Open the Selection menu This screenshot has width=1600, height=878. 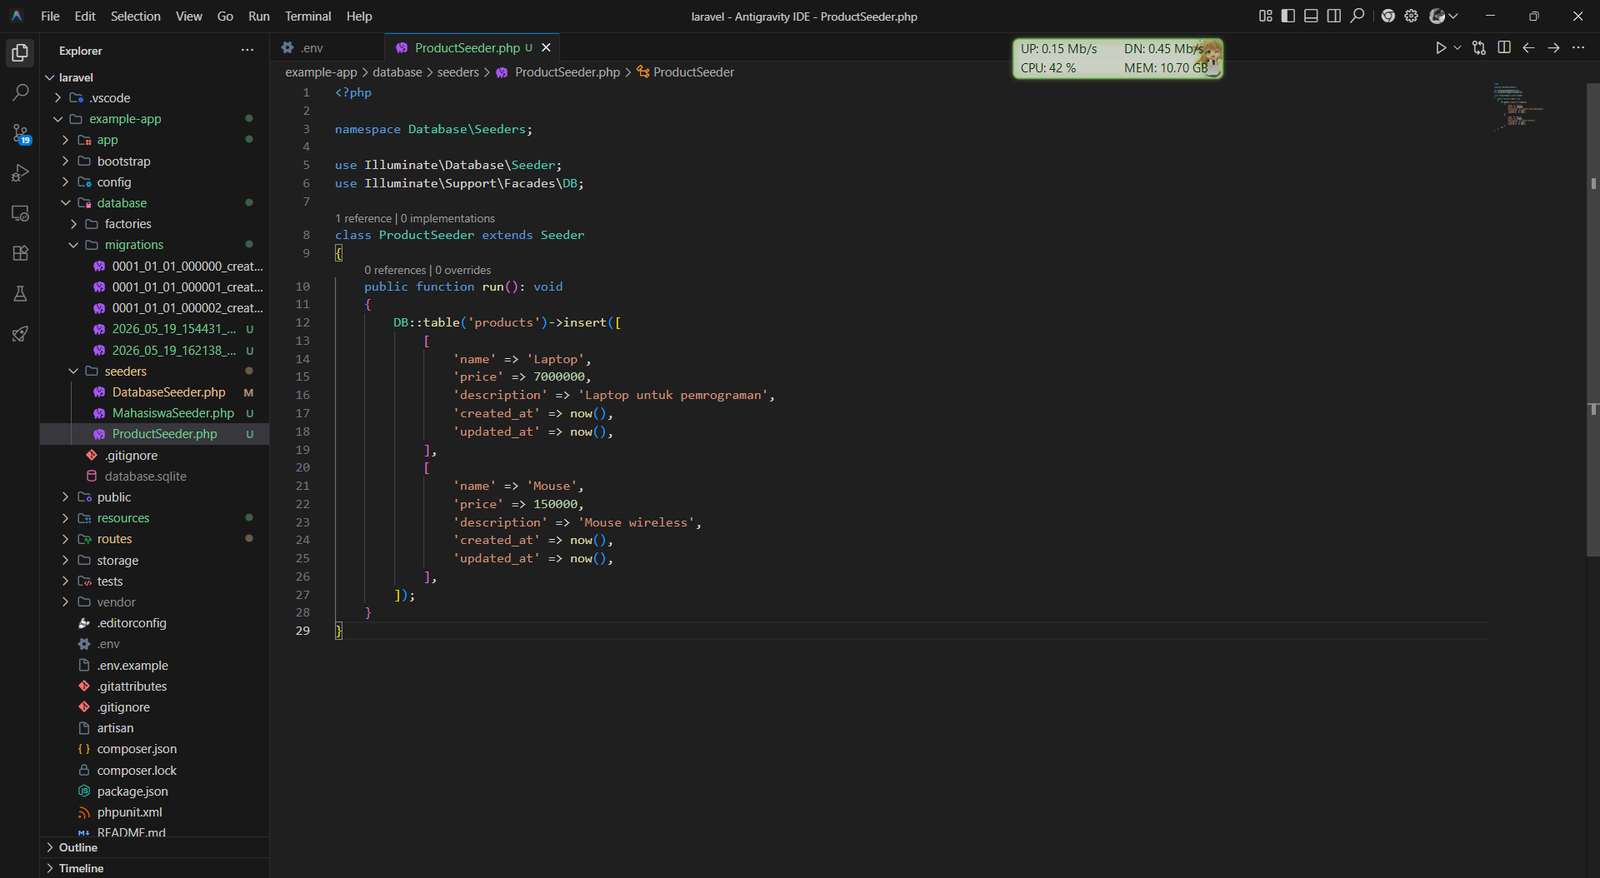tap(135, 16)
